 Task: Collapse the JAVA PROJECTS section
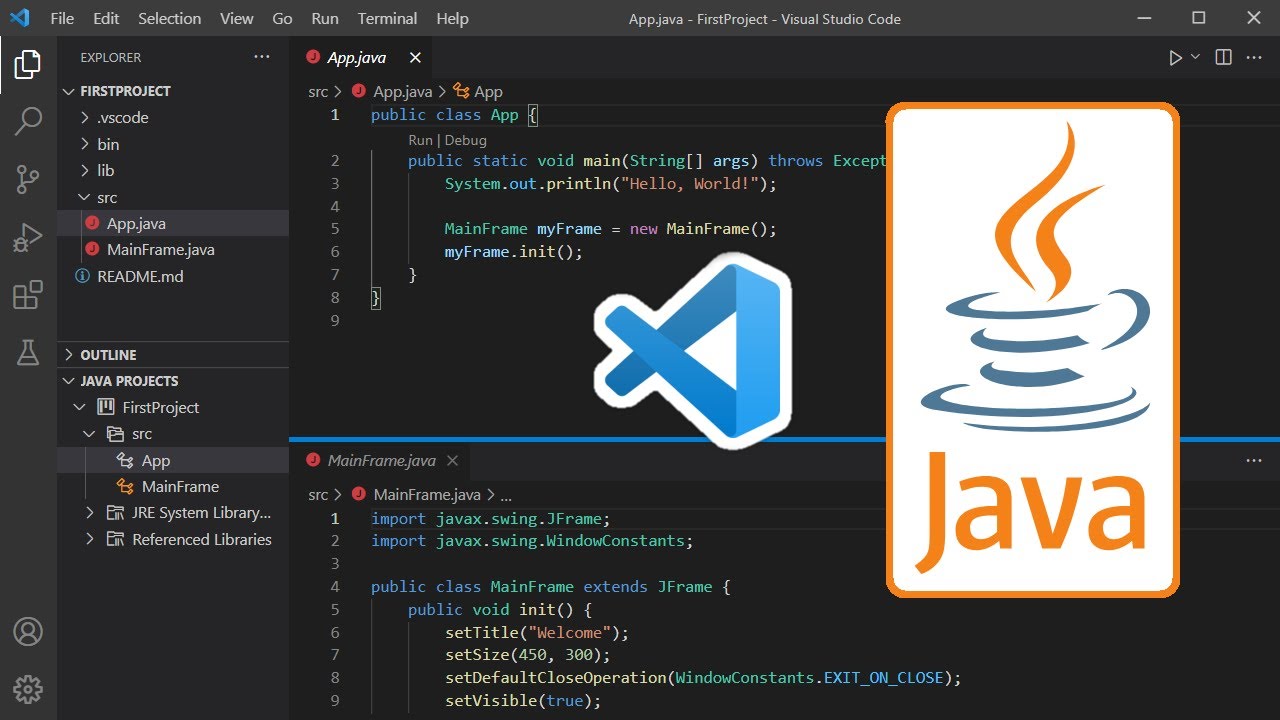point(173,381)
